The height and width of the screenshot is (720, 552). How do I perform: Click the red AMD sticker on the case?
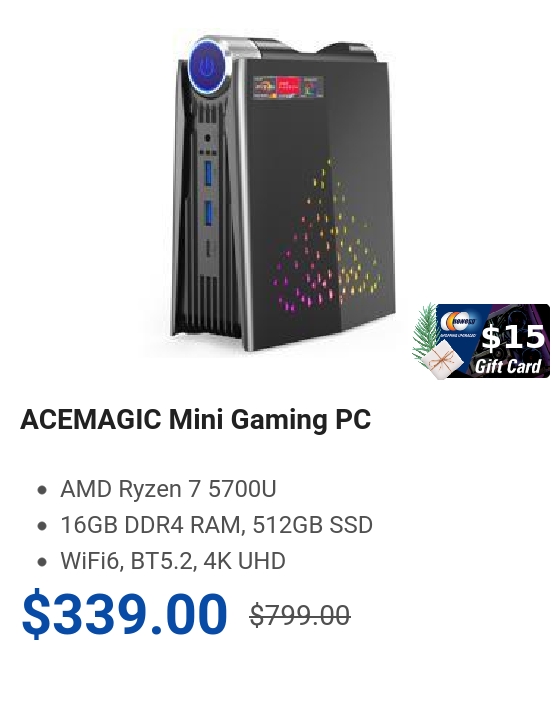[x=288, y=87]
